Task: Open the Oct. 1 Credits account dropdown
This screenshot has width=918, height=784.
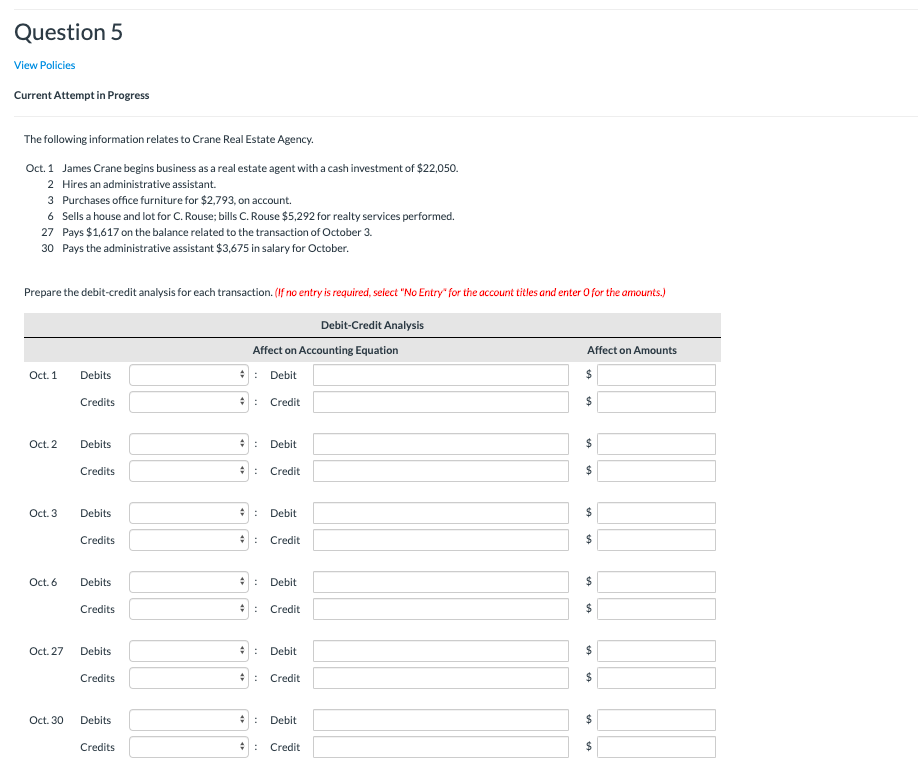Action: tap(188, 402)
